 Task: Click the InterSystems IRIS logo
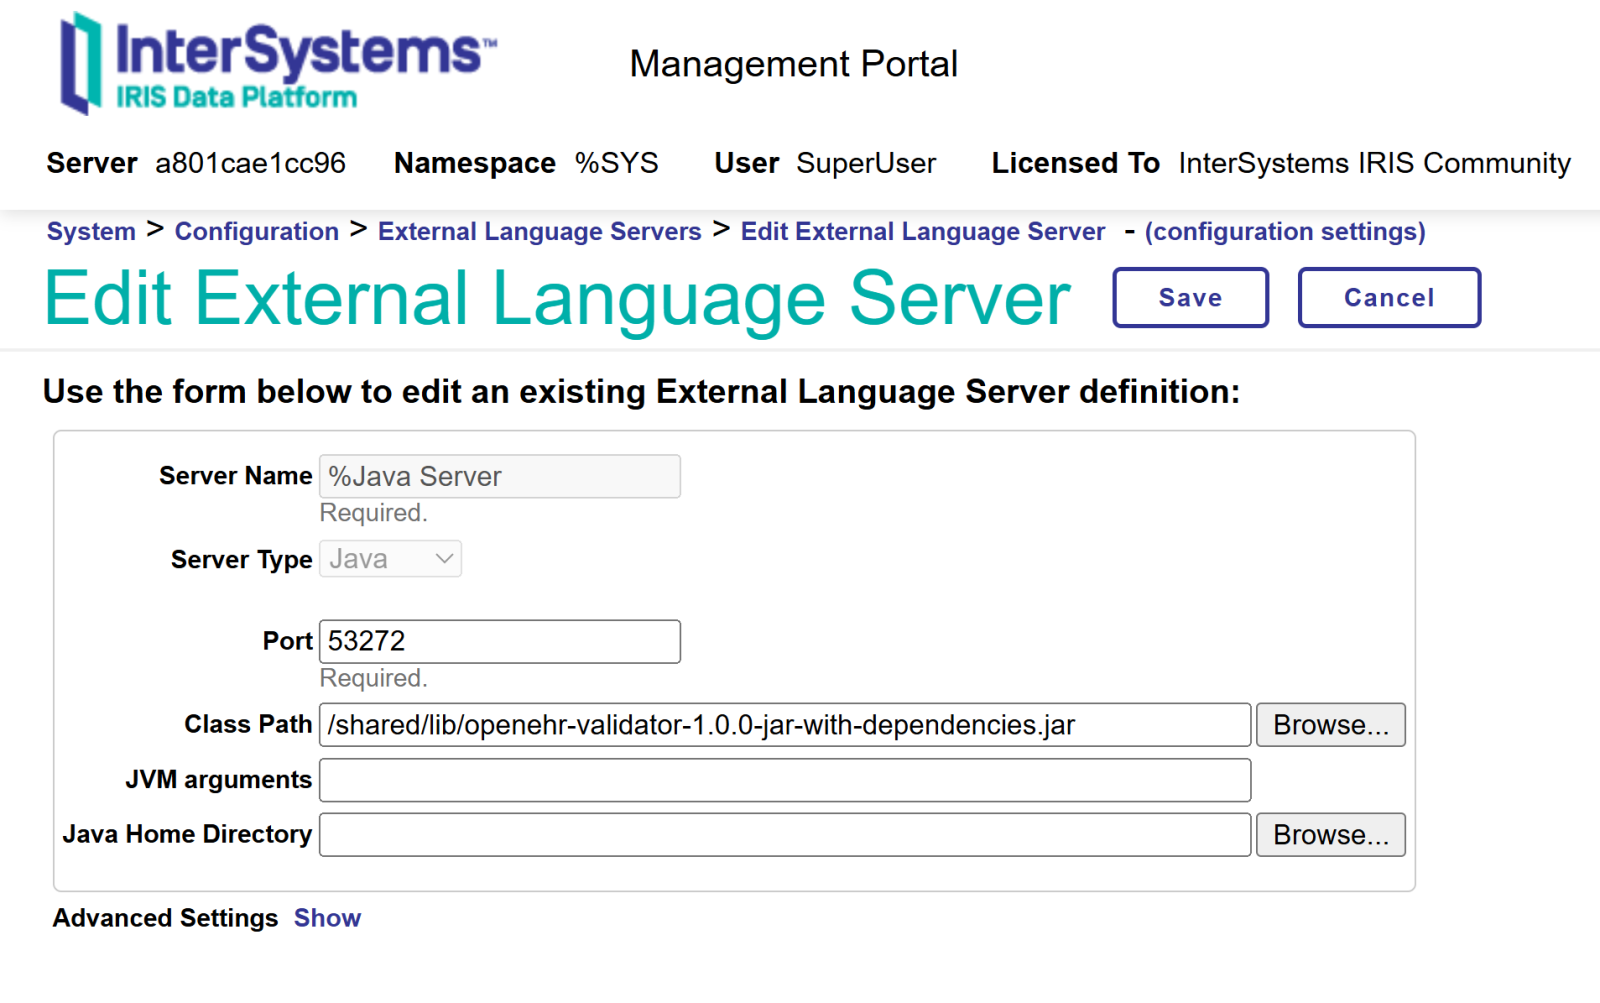(x=277, y=64)
